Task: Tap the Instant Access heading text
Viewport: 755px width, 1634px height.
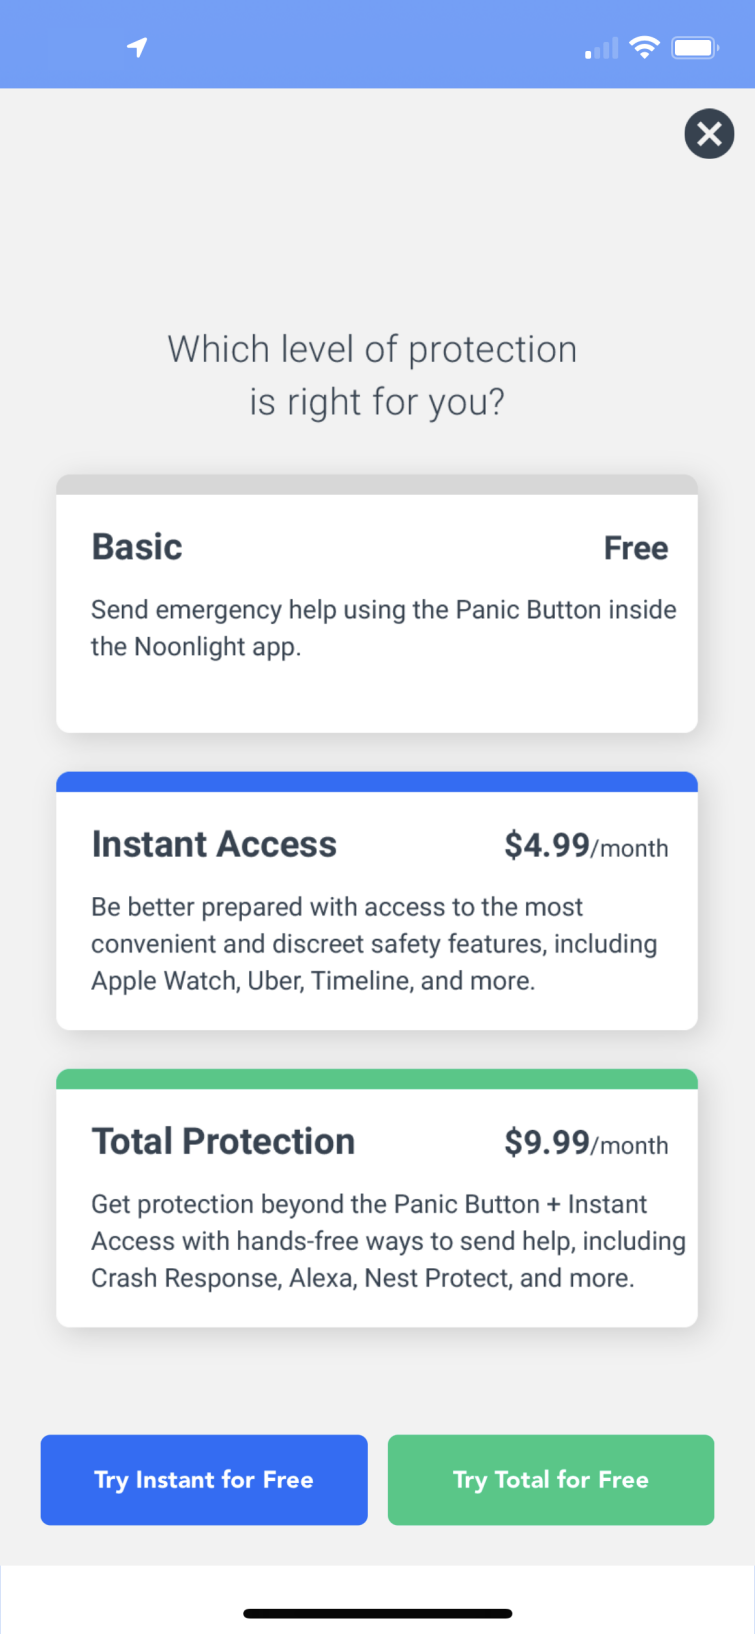Action: click(214, 845)
